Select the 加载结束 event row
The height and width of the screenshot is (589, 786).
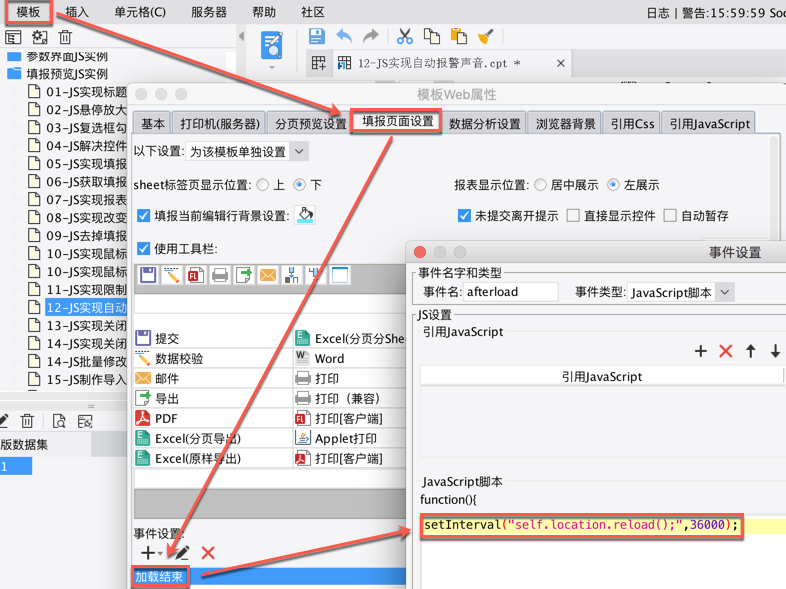[x=270, y=576]
